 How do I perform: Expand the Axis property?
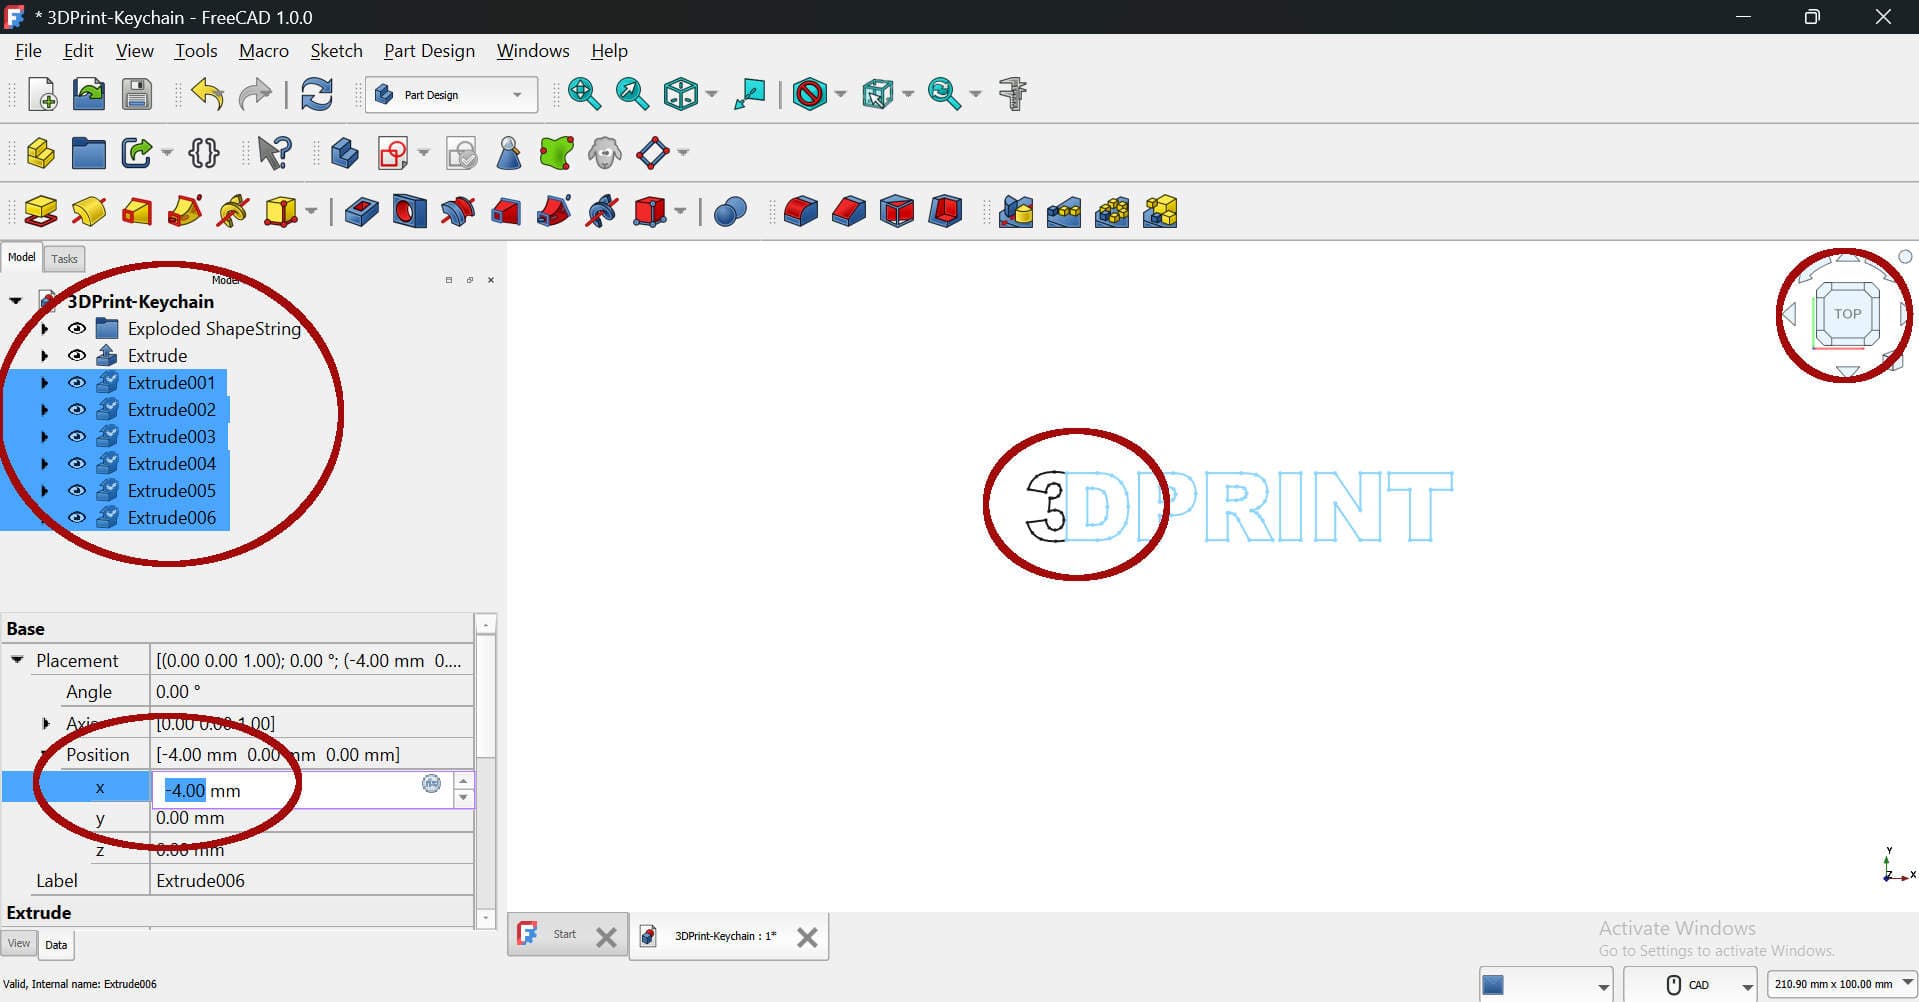46,723
